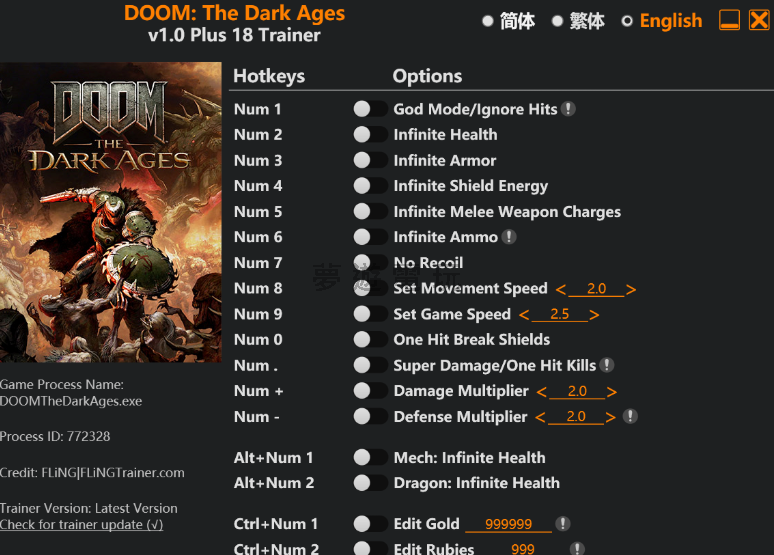This screenshot has height=555, width=774.
Task: Select Simplified Chinese language radio
Action: point(488,21)
